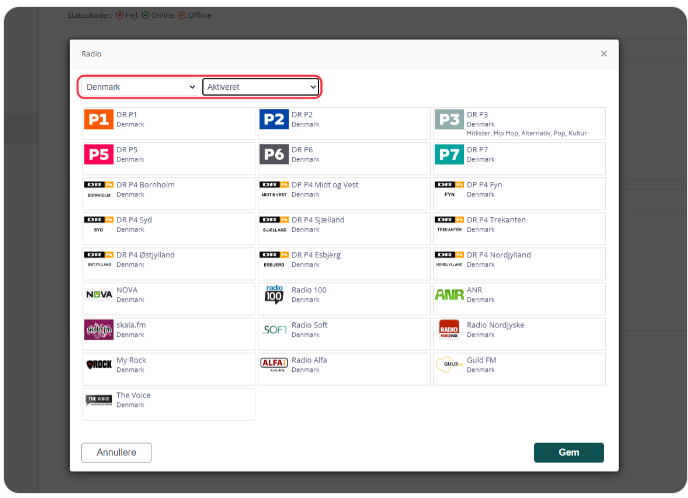This screenshot has width=688, height=498.
Task: Click the "DR P4 Esbjerg" text
Action: 316,255
